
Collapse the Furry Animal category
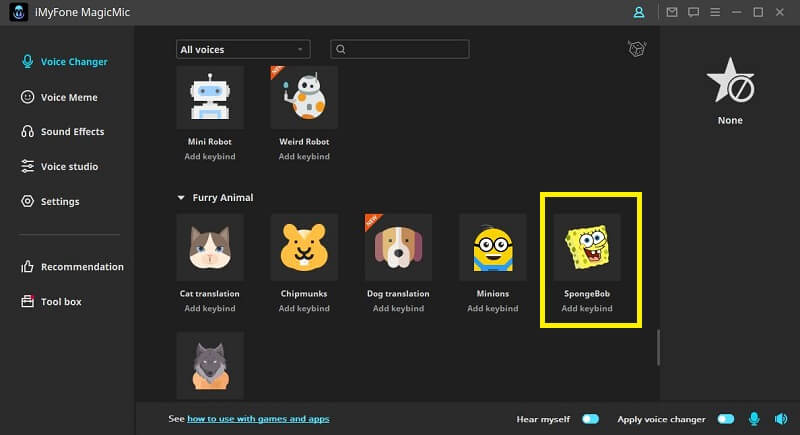point(181,197)
